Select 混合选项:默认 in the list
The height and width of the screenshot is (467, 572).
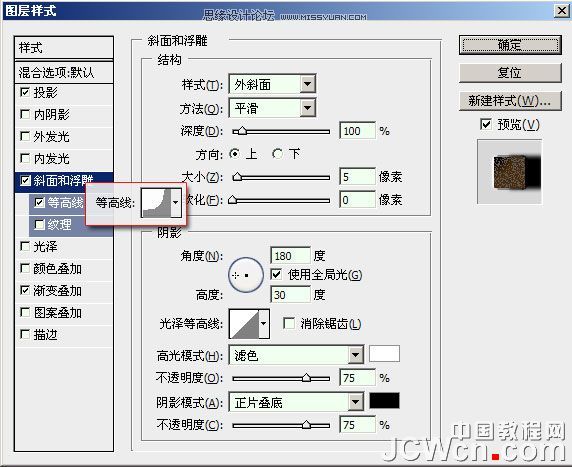pyautogui.click(x=64, y=72)
